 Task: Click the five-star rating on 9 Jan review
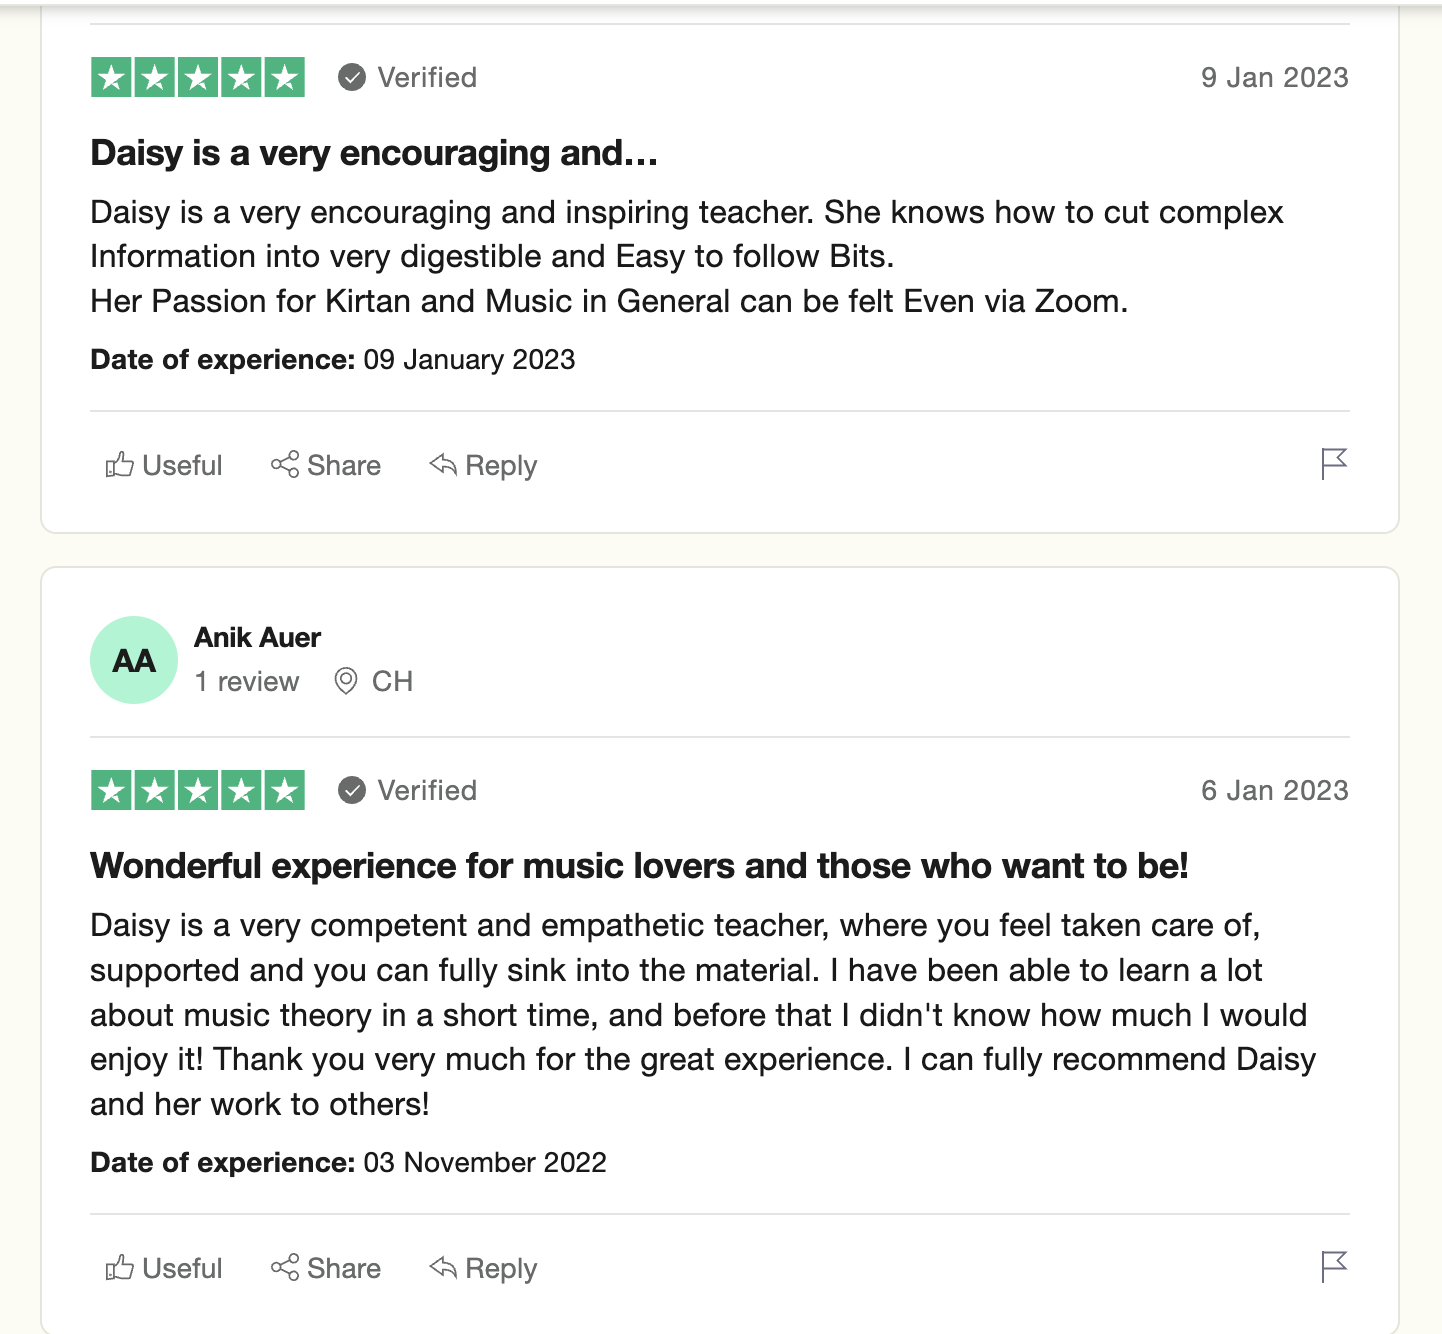click(198, 77)
